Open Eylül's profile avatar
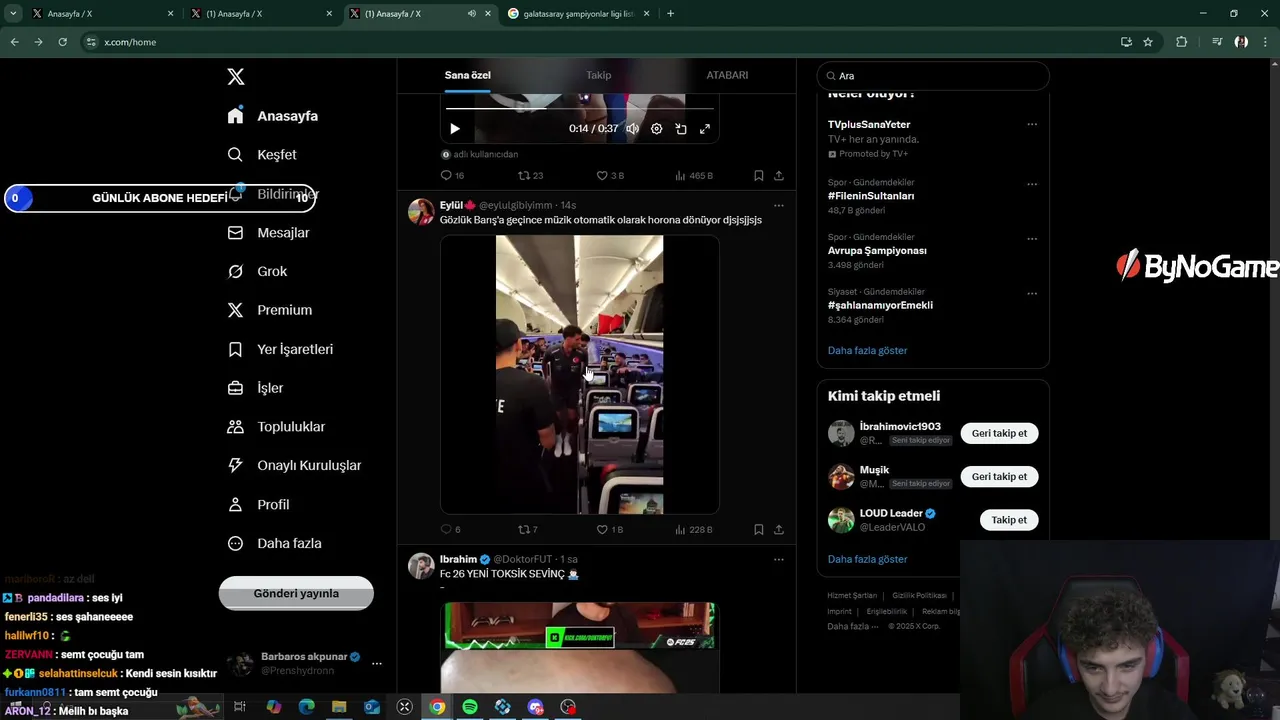This screenshot has width=1280, height=720. (x=421, y=212)
